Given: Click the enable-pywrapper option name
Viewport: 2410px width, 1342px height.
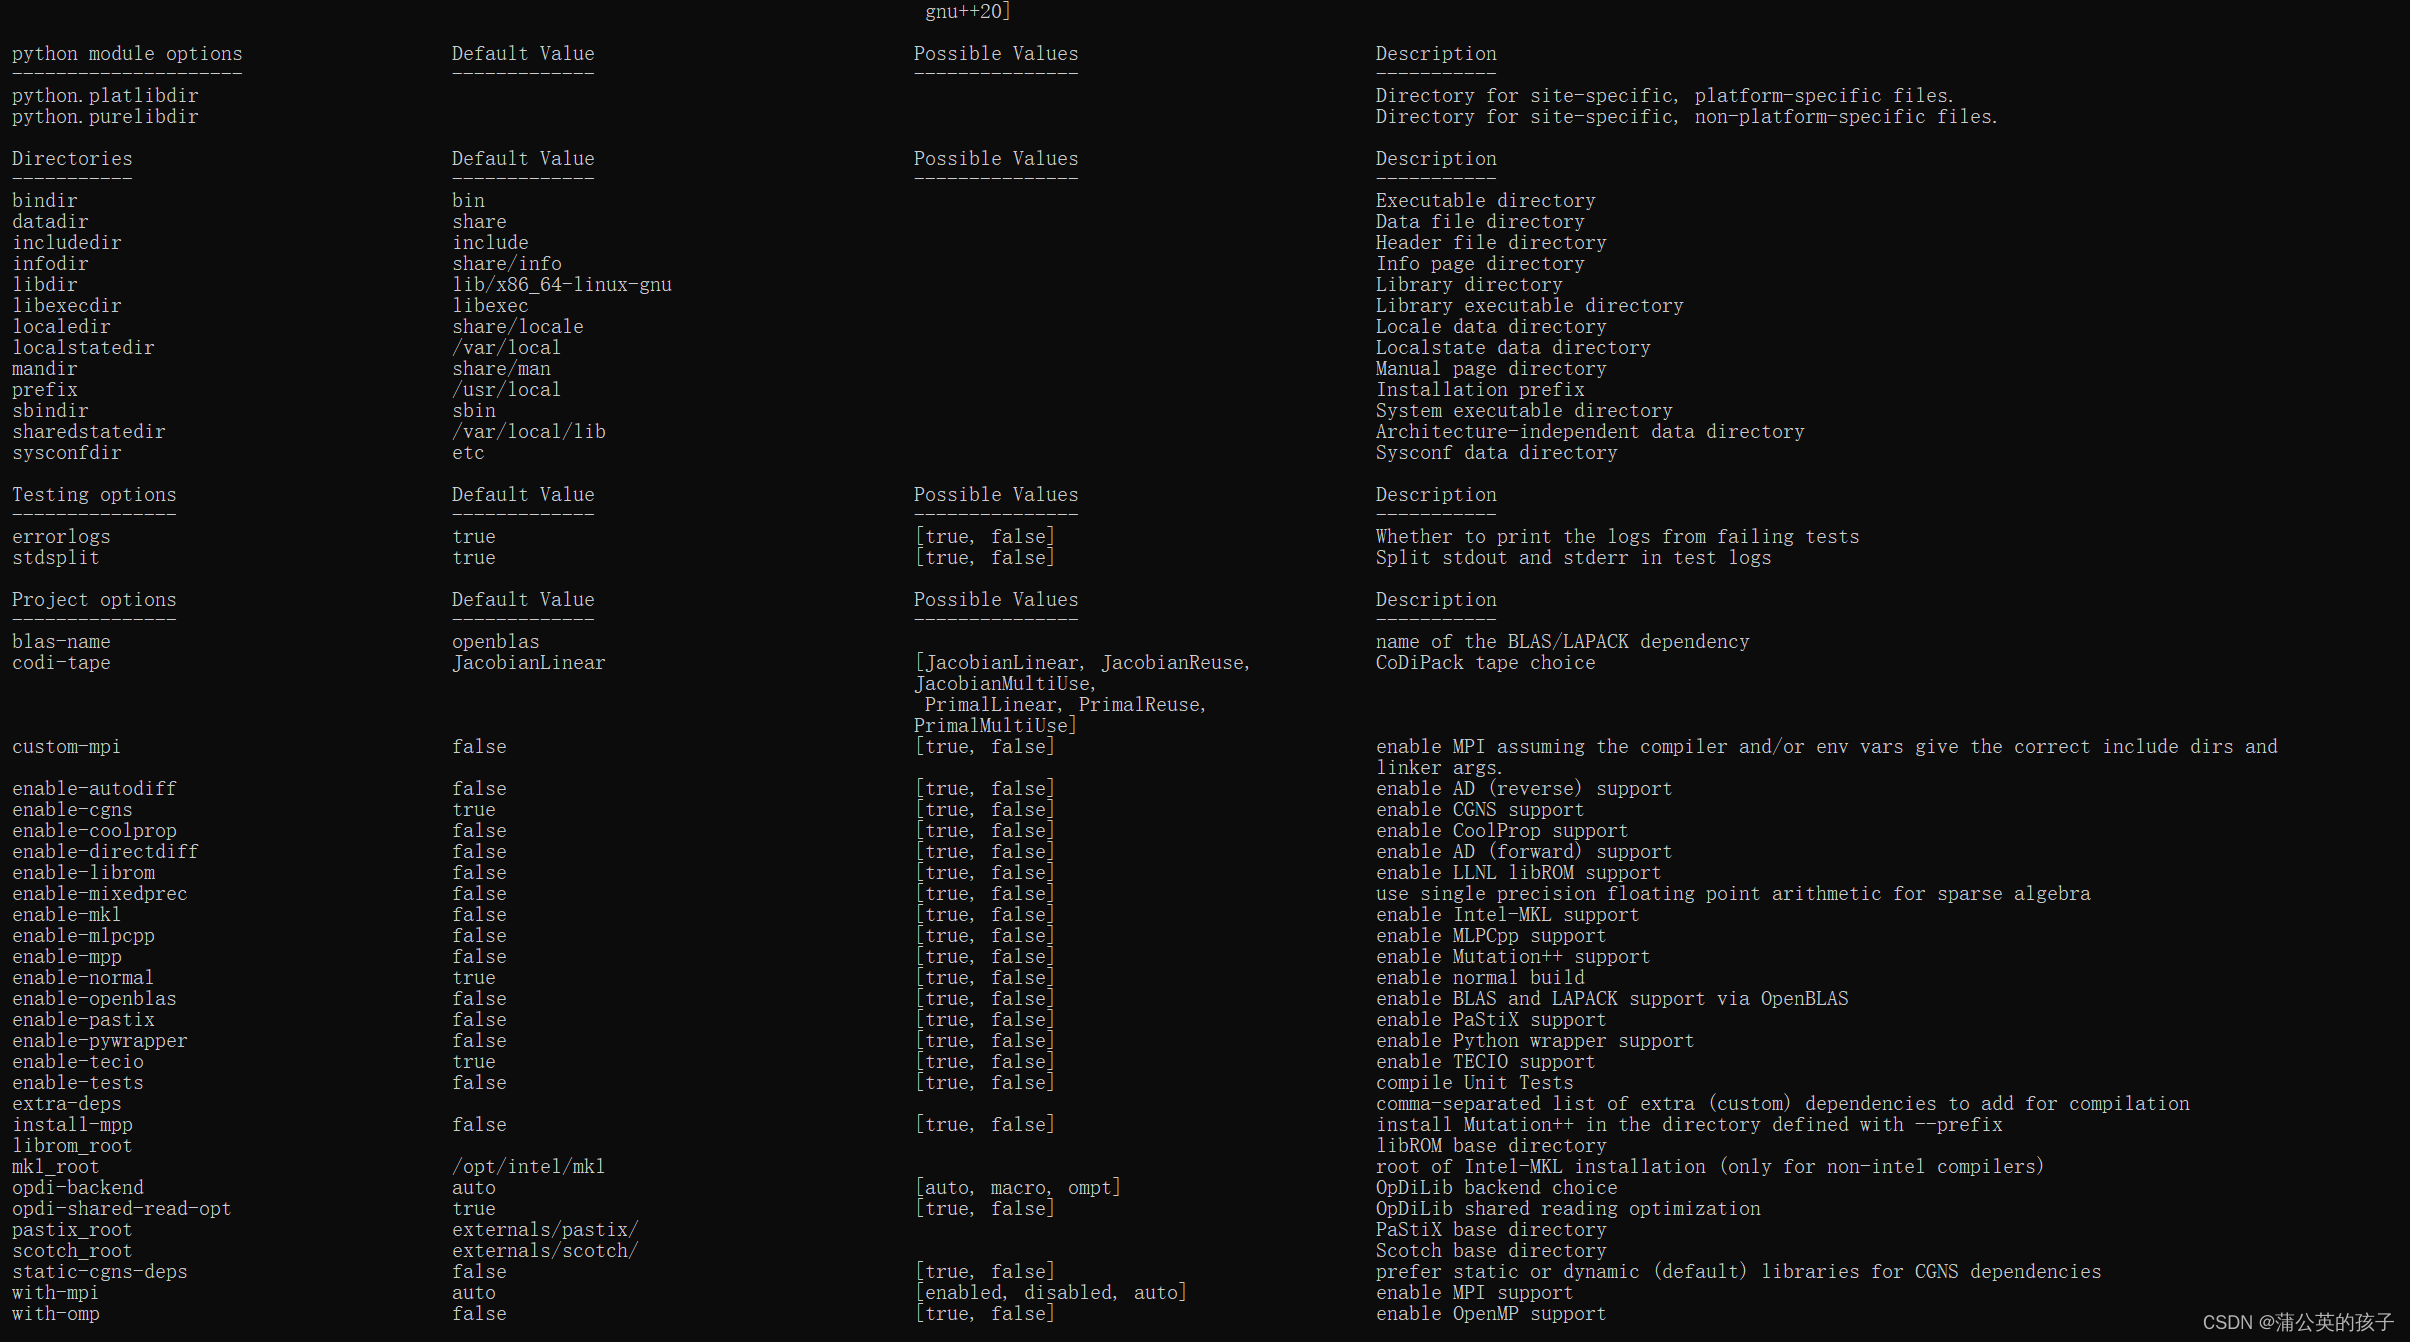Looking at the screenshot, I should coord(100,1041).
